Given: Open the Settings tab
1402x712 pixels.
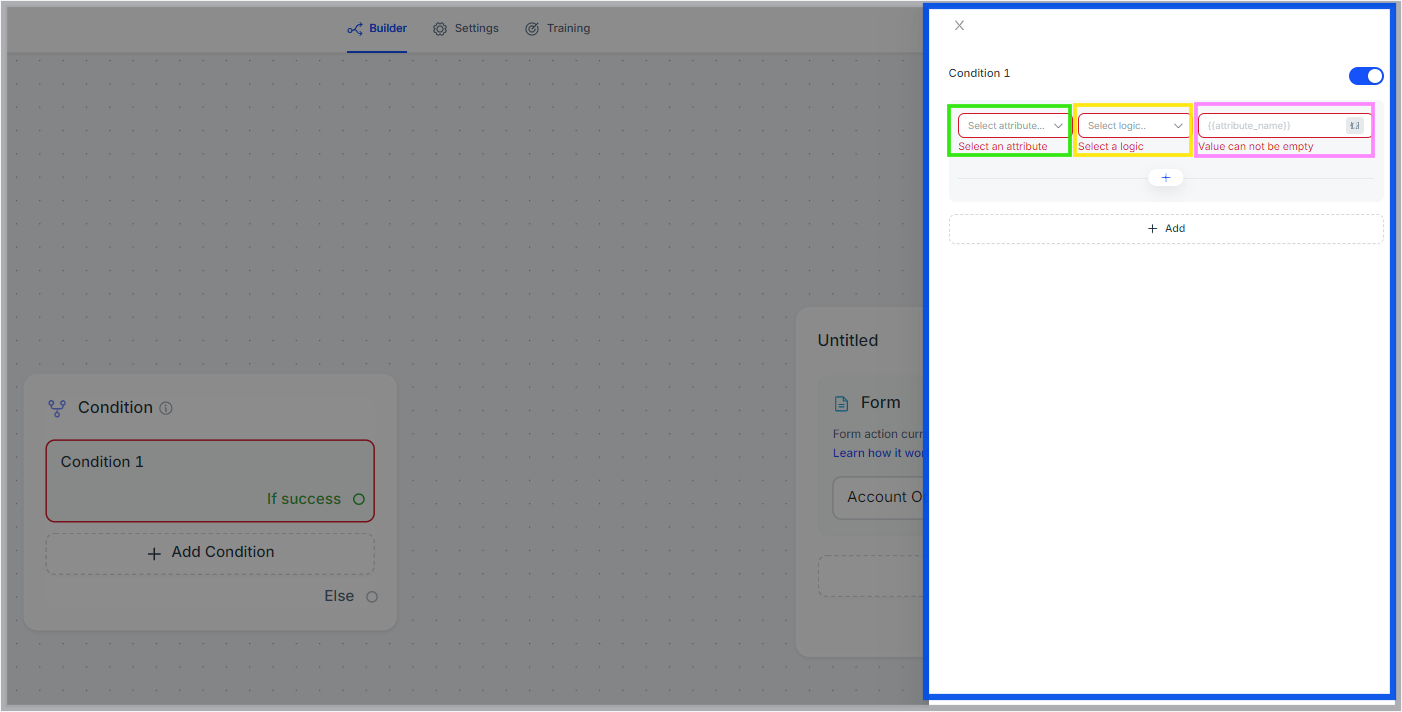Looking at the screenshot, I should point(466,29).
